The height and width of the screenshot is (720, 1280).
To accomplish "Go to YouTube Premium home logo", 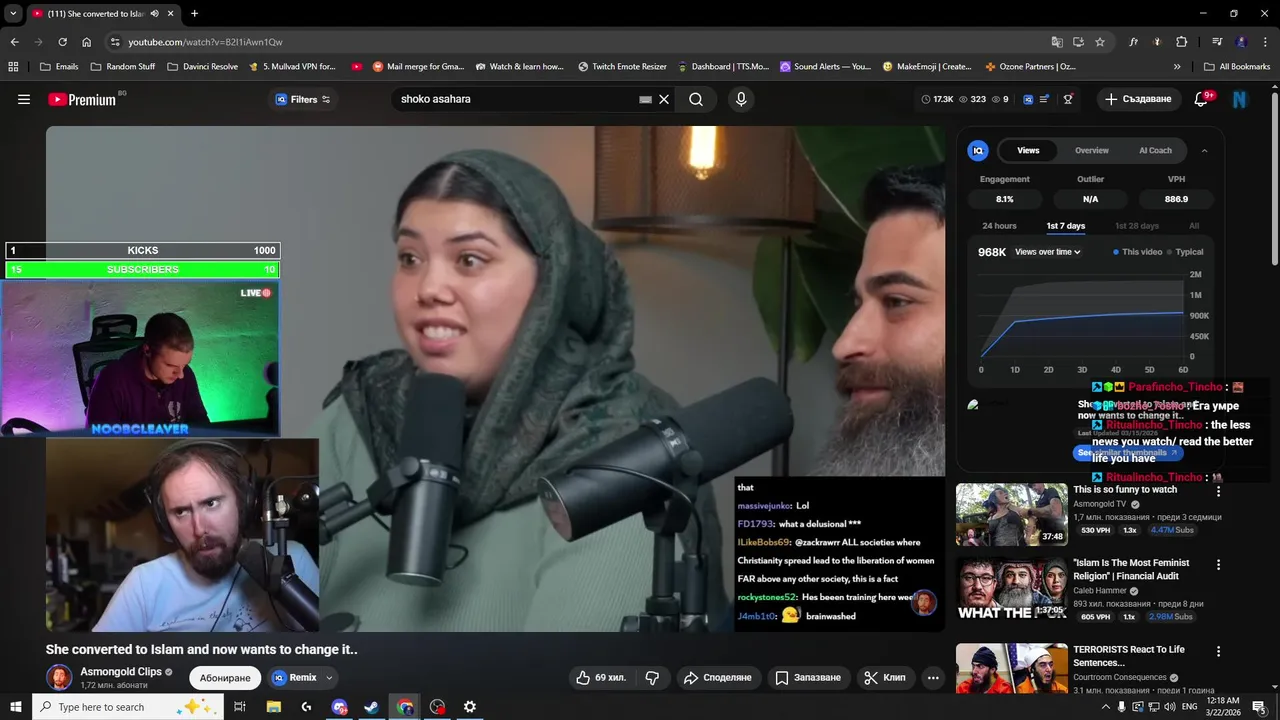I will (82, 99).
